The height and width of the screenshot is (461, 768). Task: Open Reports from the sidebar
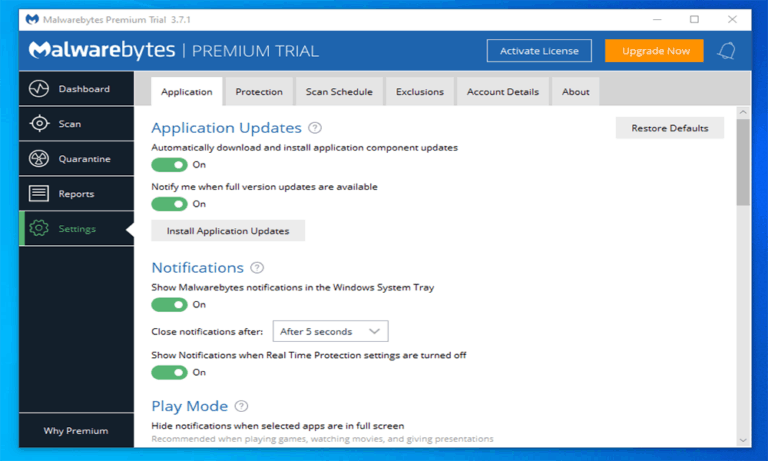76,194
